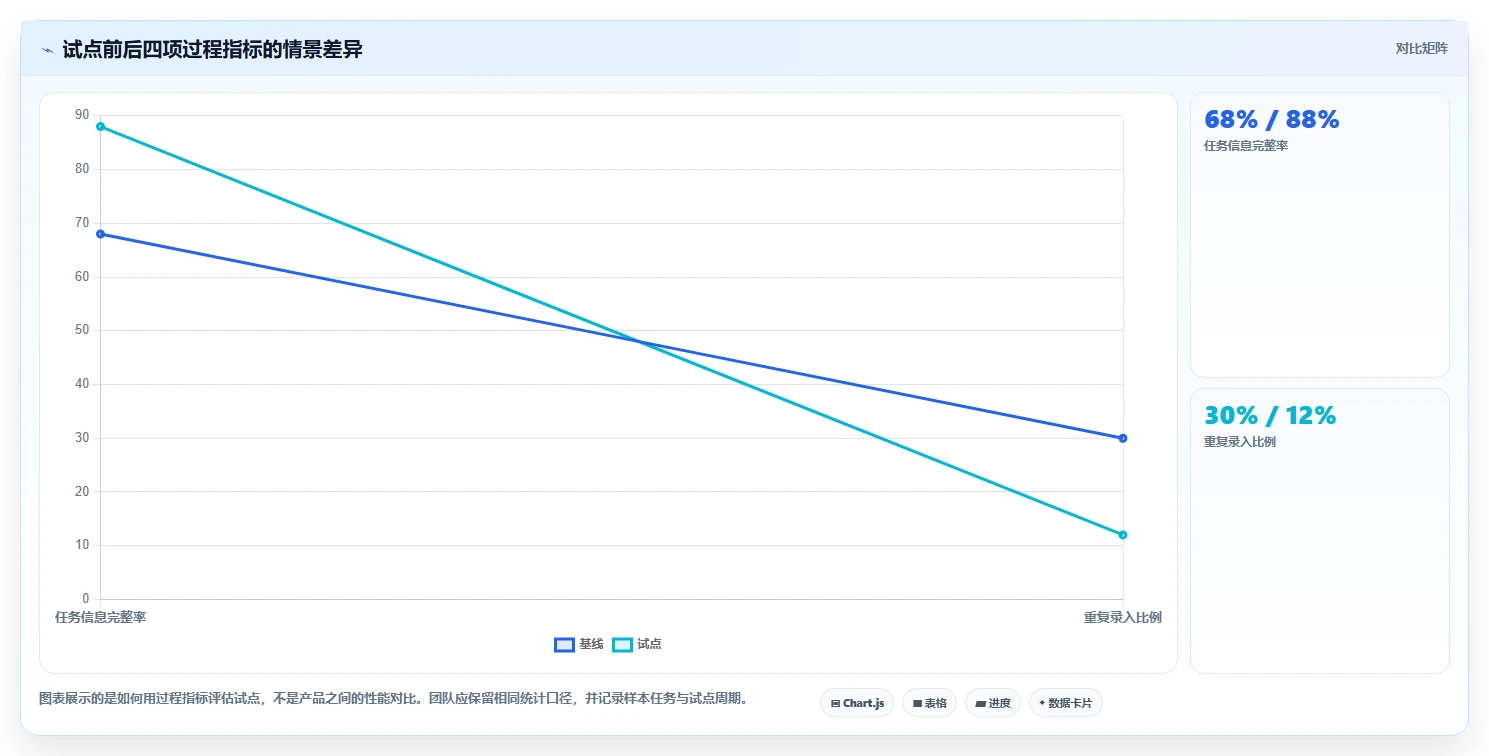Image resolution: width=1489 pixels, height=756 pixels.
Task: Click the 试点 data point at 12
Action: click(x=1123, y=535)
